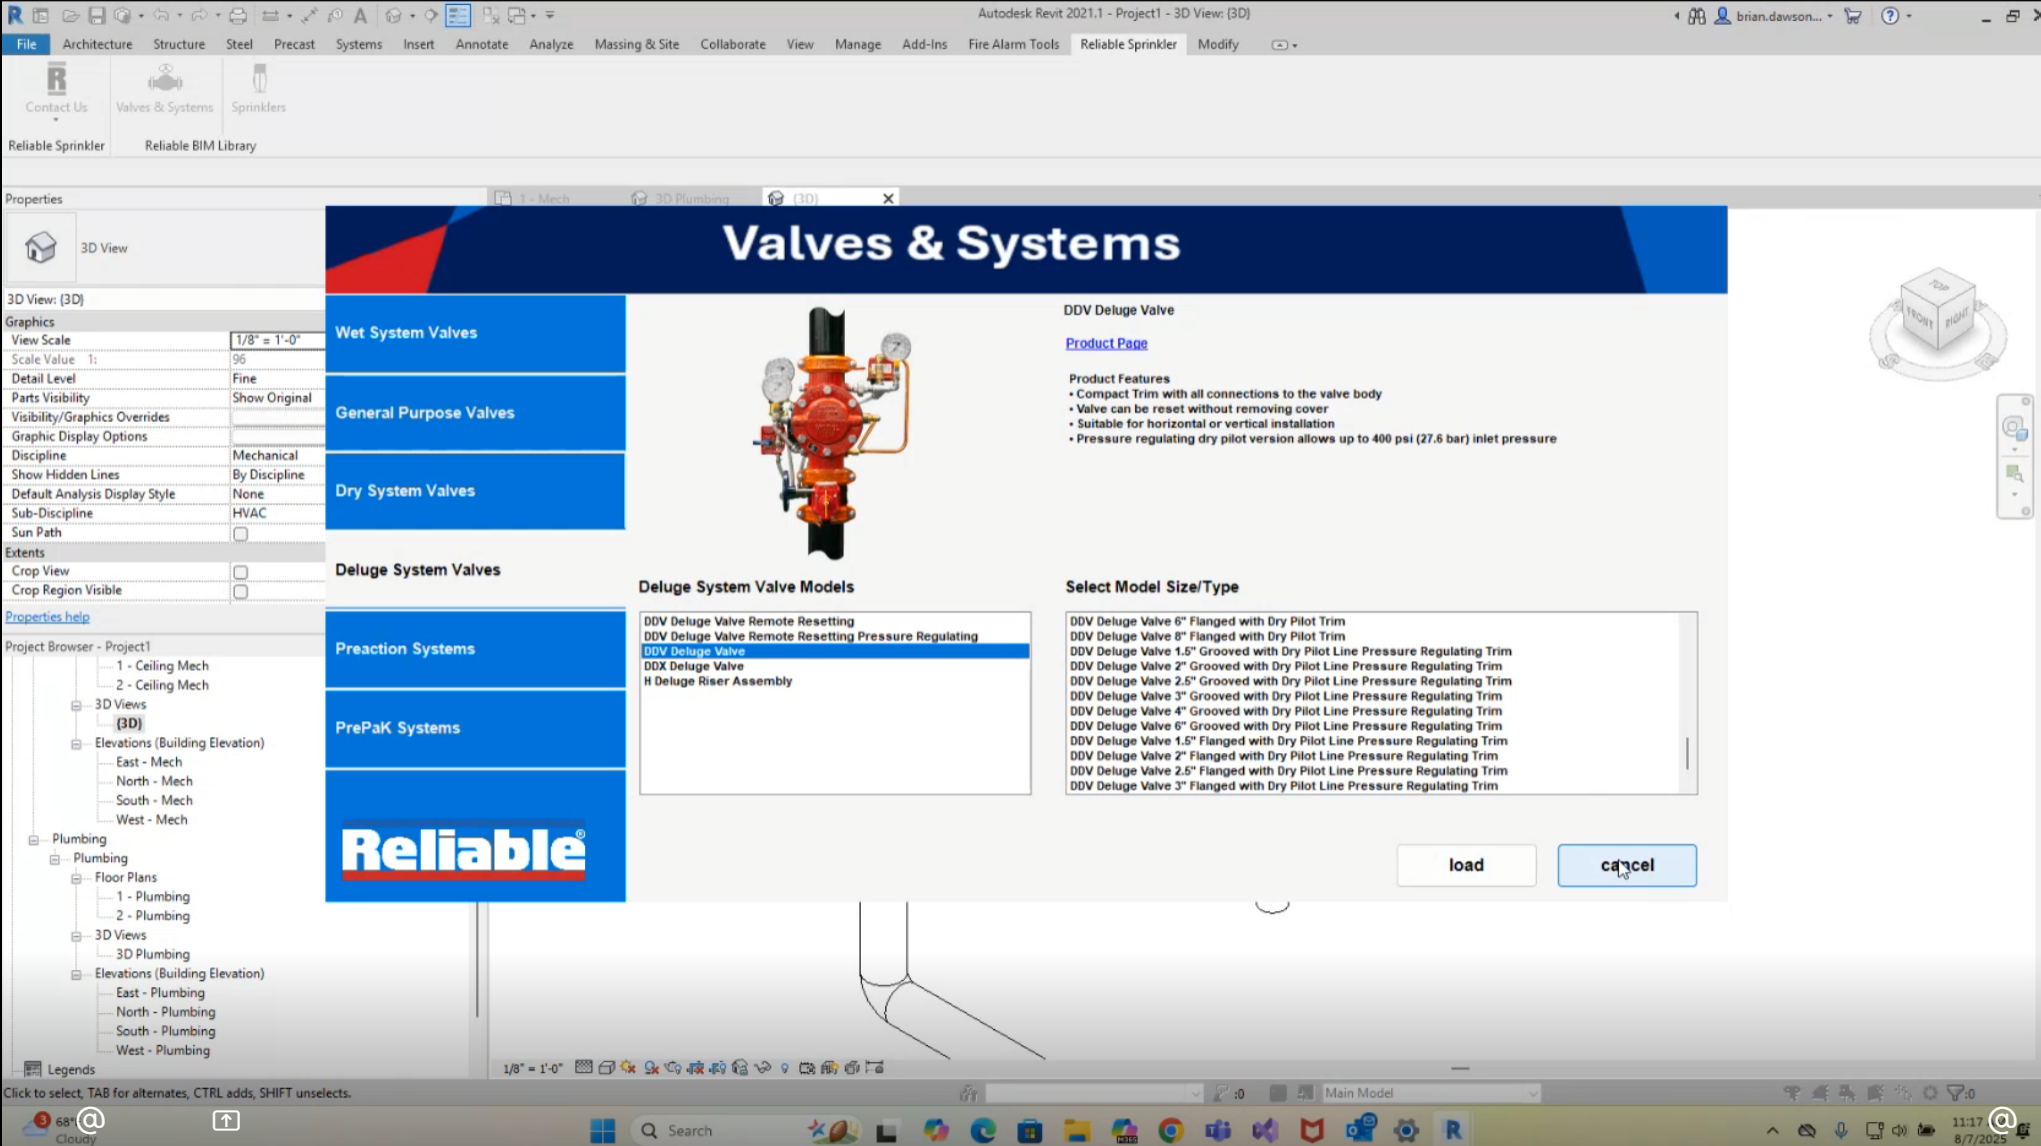Open the user account brian.dawson dropdown
2041x1146 pixels.
click(1776, 16)
